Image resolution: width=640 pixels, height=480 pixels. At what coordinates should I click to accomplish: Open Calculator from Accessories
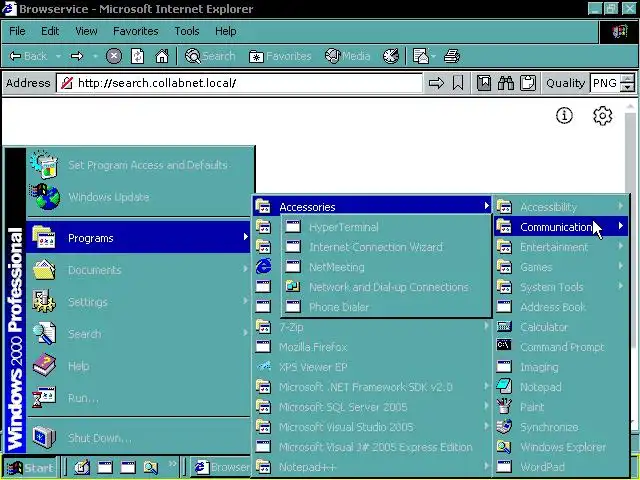(x=561, y=327)
